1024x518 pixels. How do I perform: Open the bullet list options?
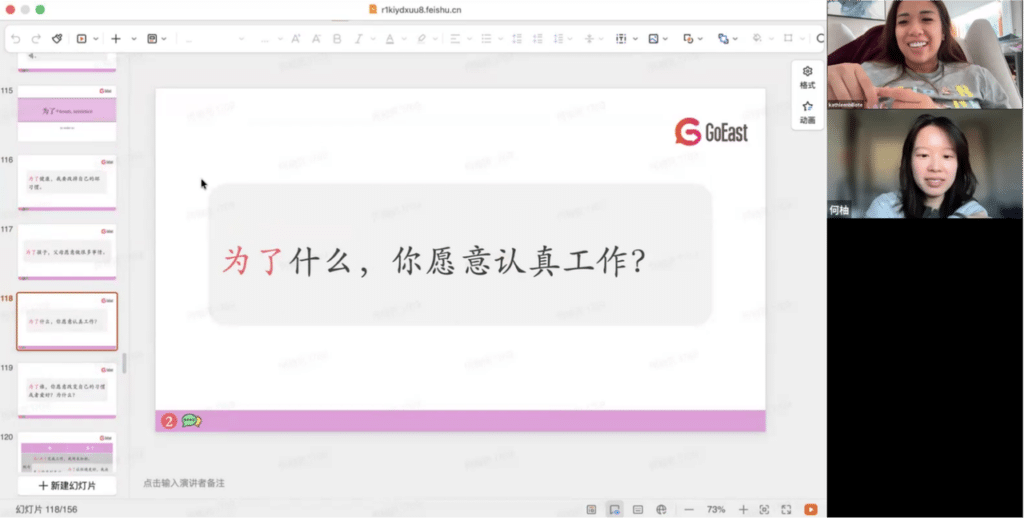coord(487,39)
